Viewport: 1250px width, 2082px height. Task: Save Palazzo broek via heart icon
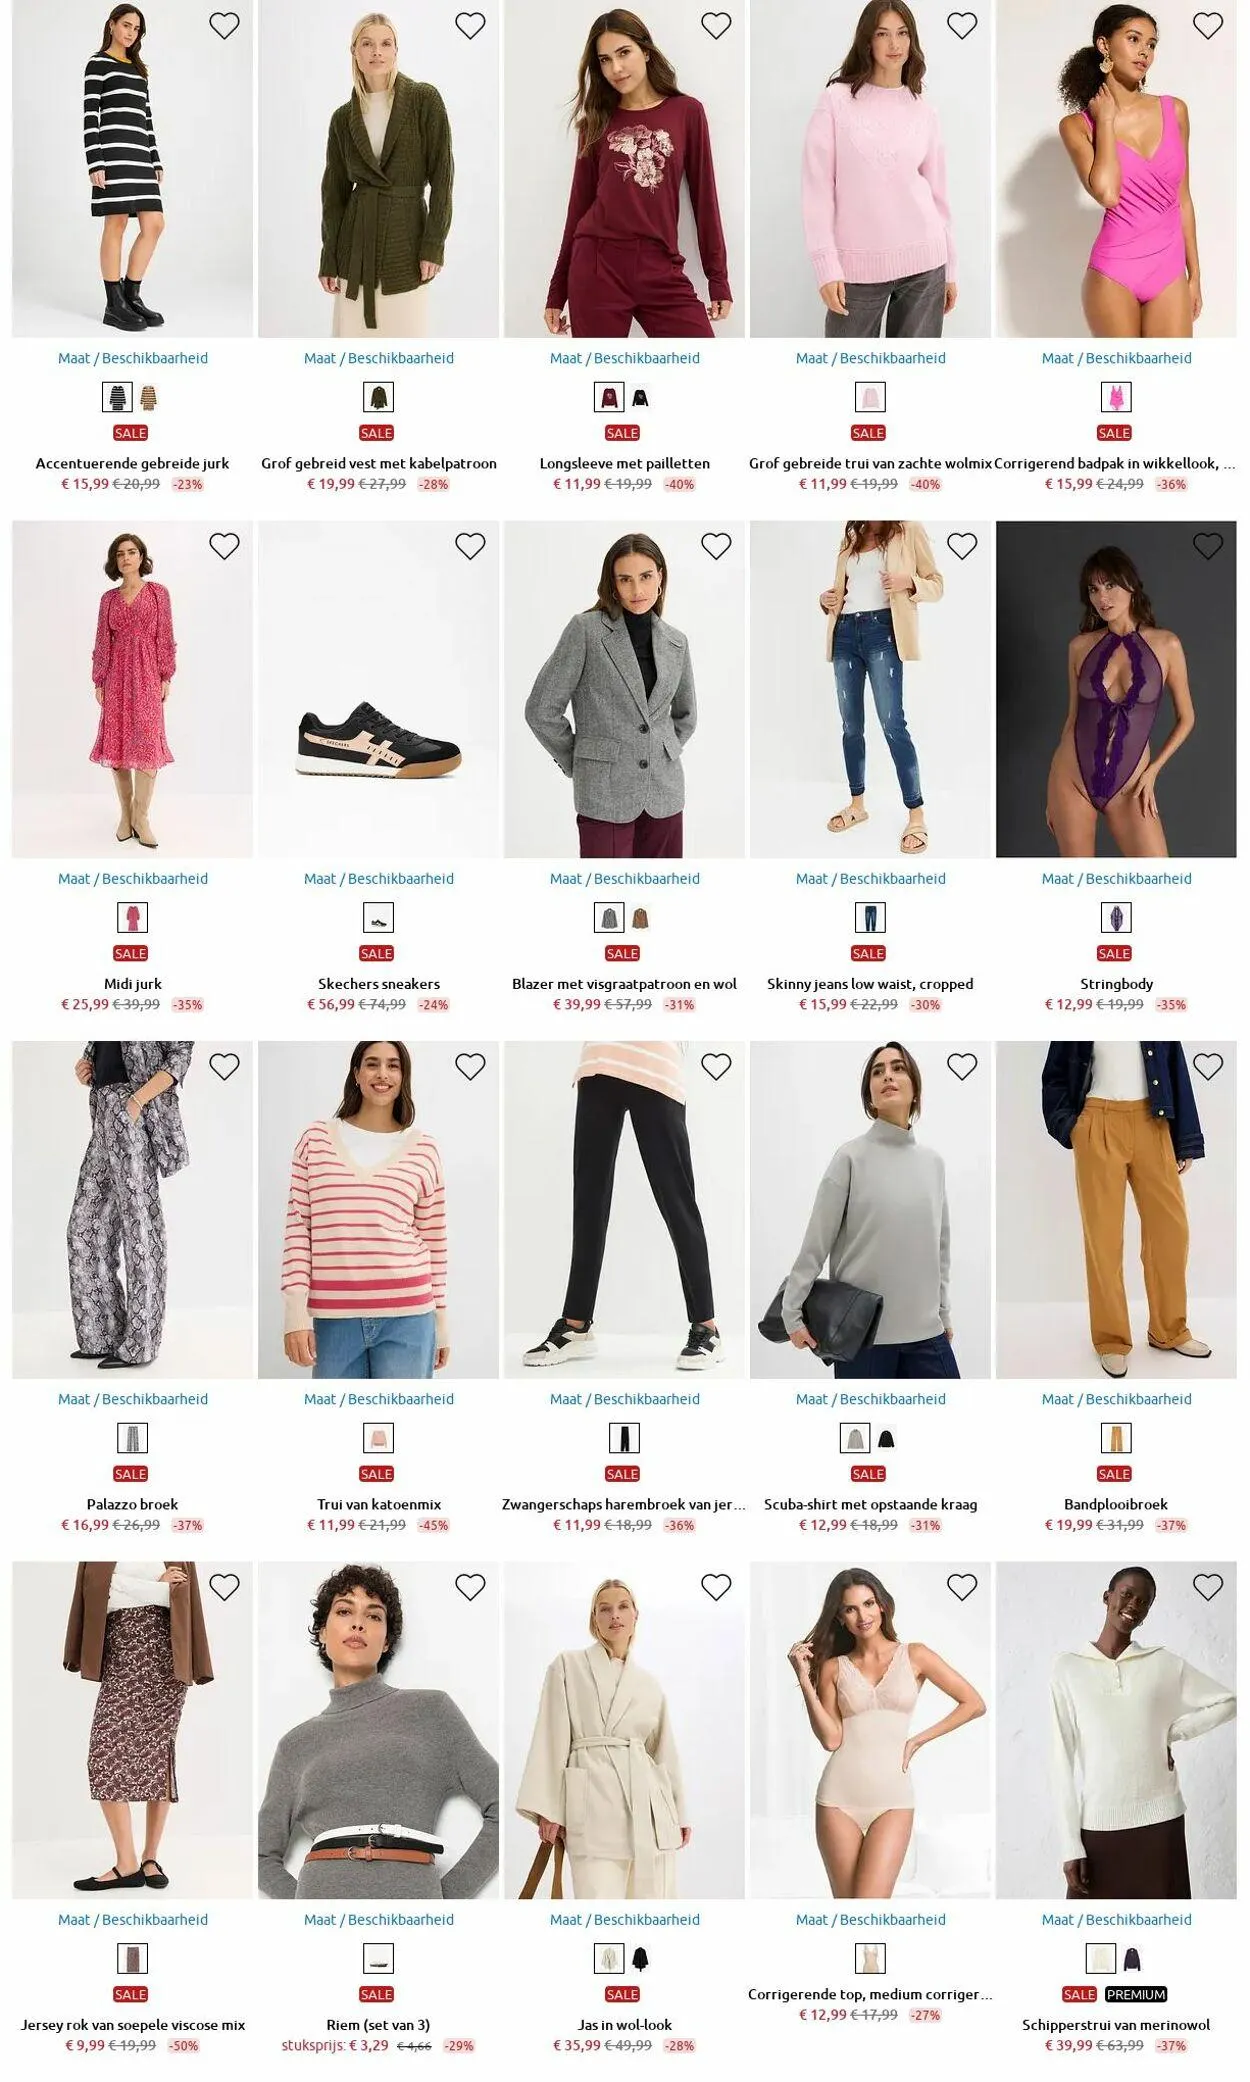pyautogui.click(x=224, y=1067)
